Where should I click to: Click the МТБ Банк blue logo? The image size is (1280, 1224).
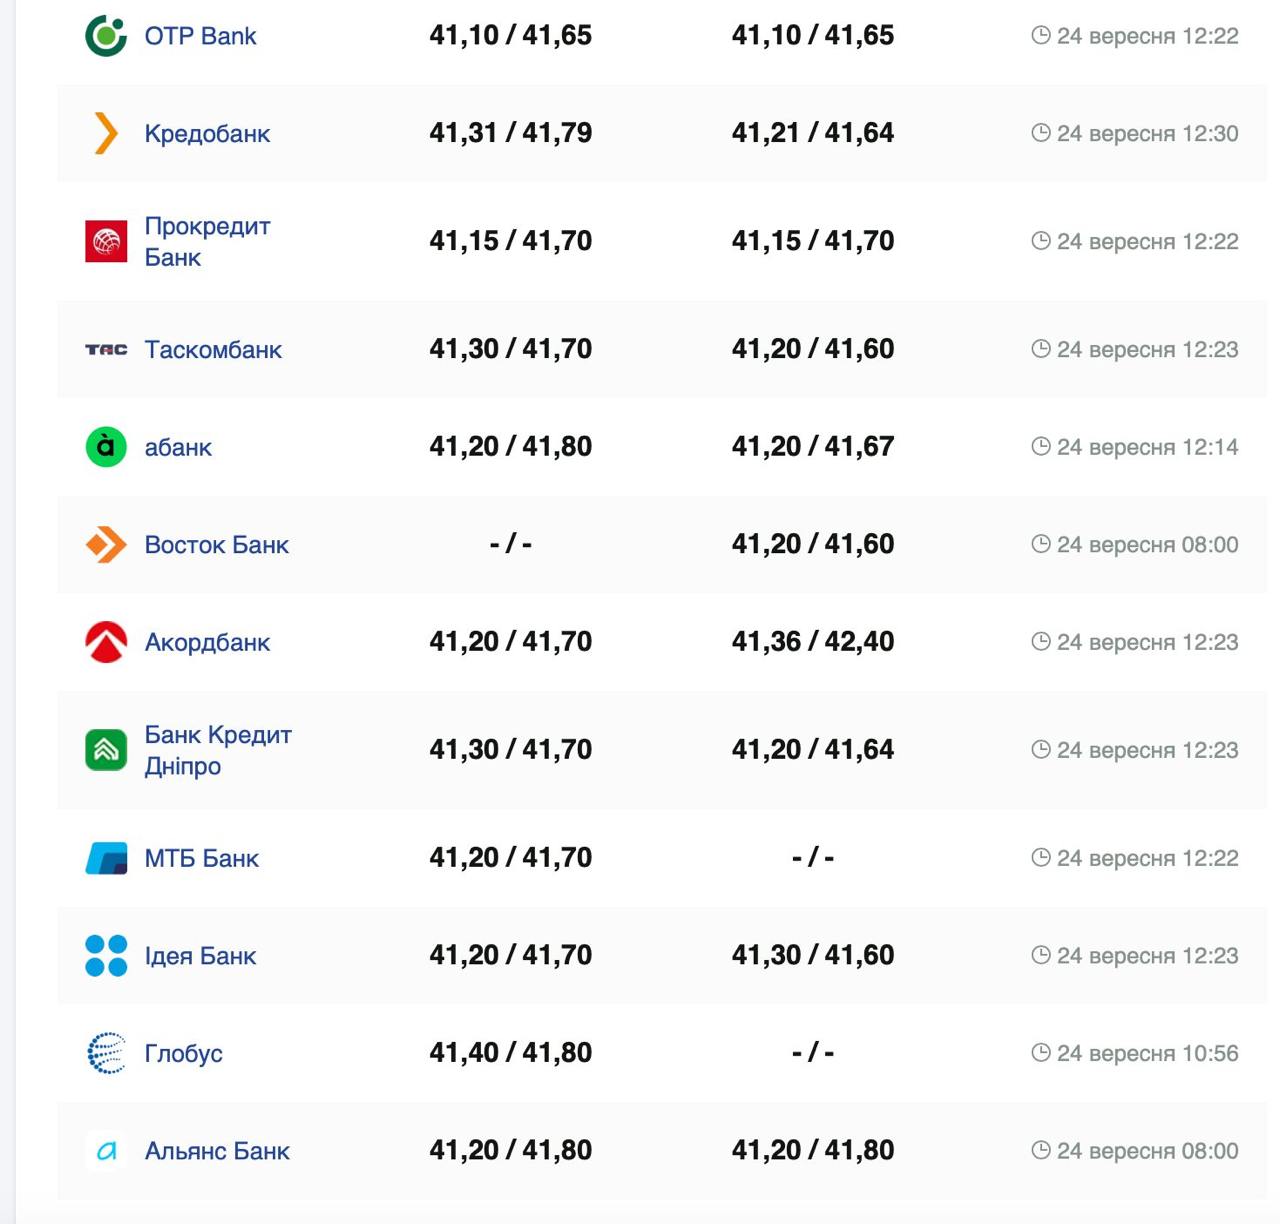click(x=106, y=858)
